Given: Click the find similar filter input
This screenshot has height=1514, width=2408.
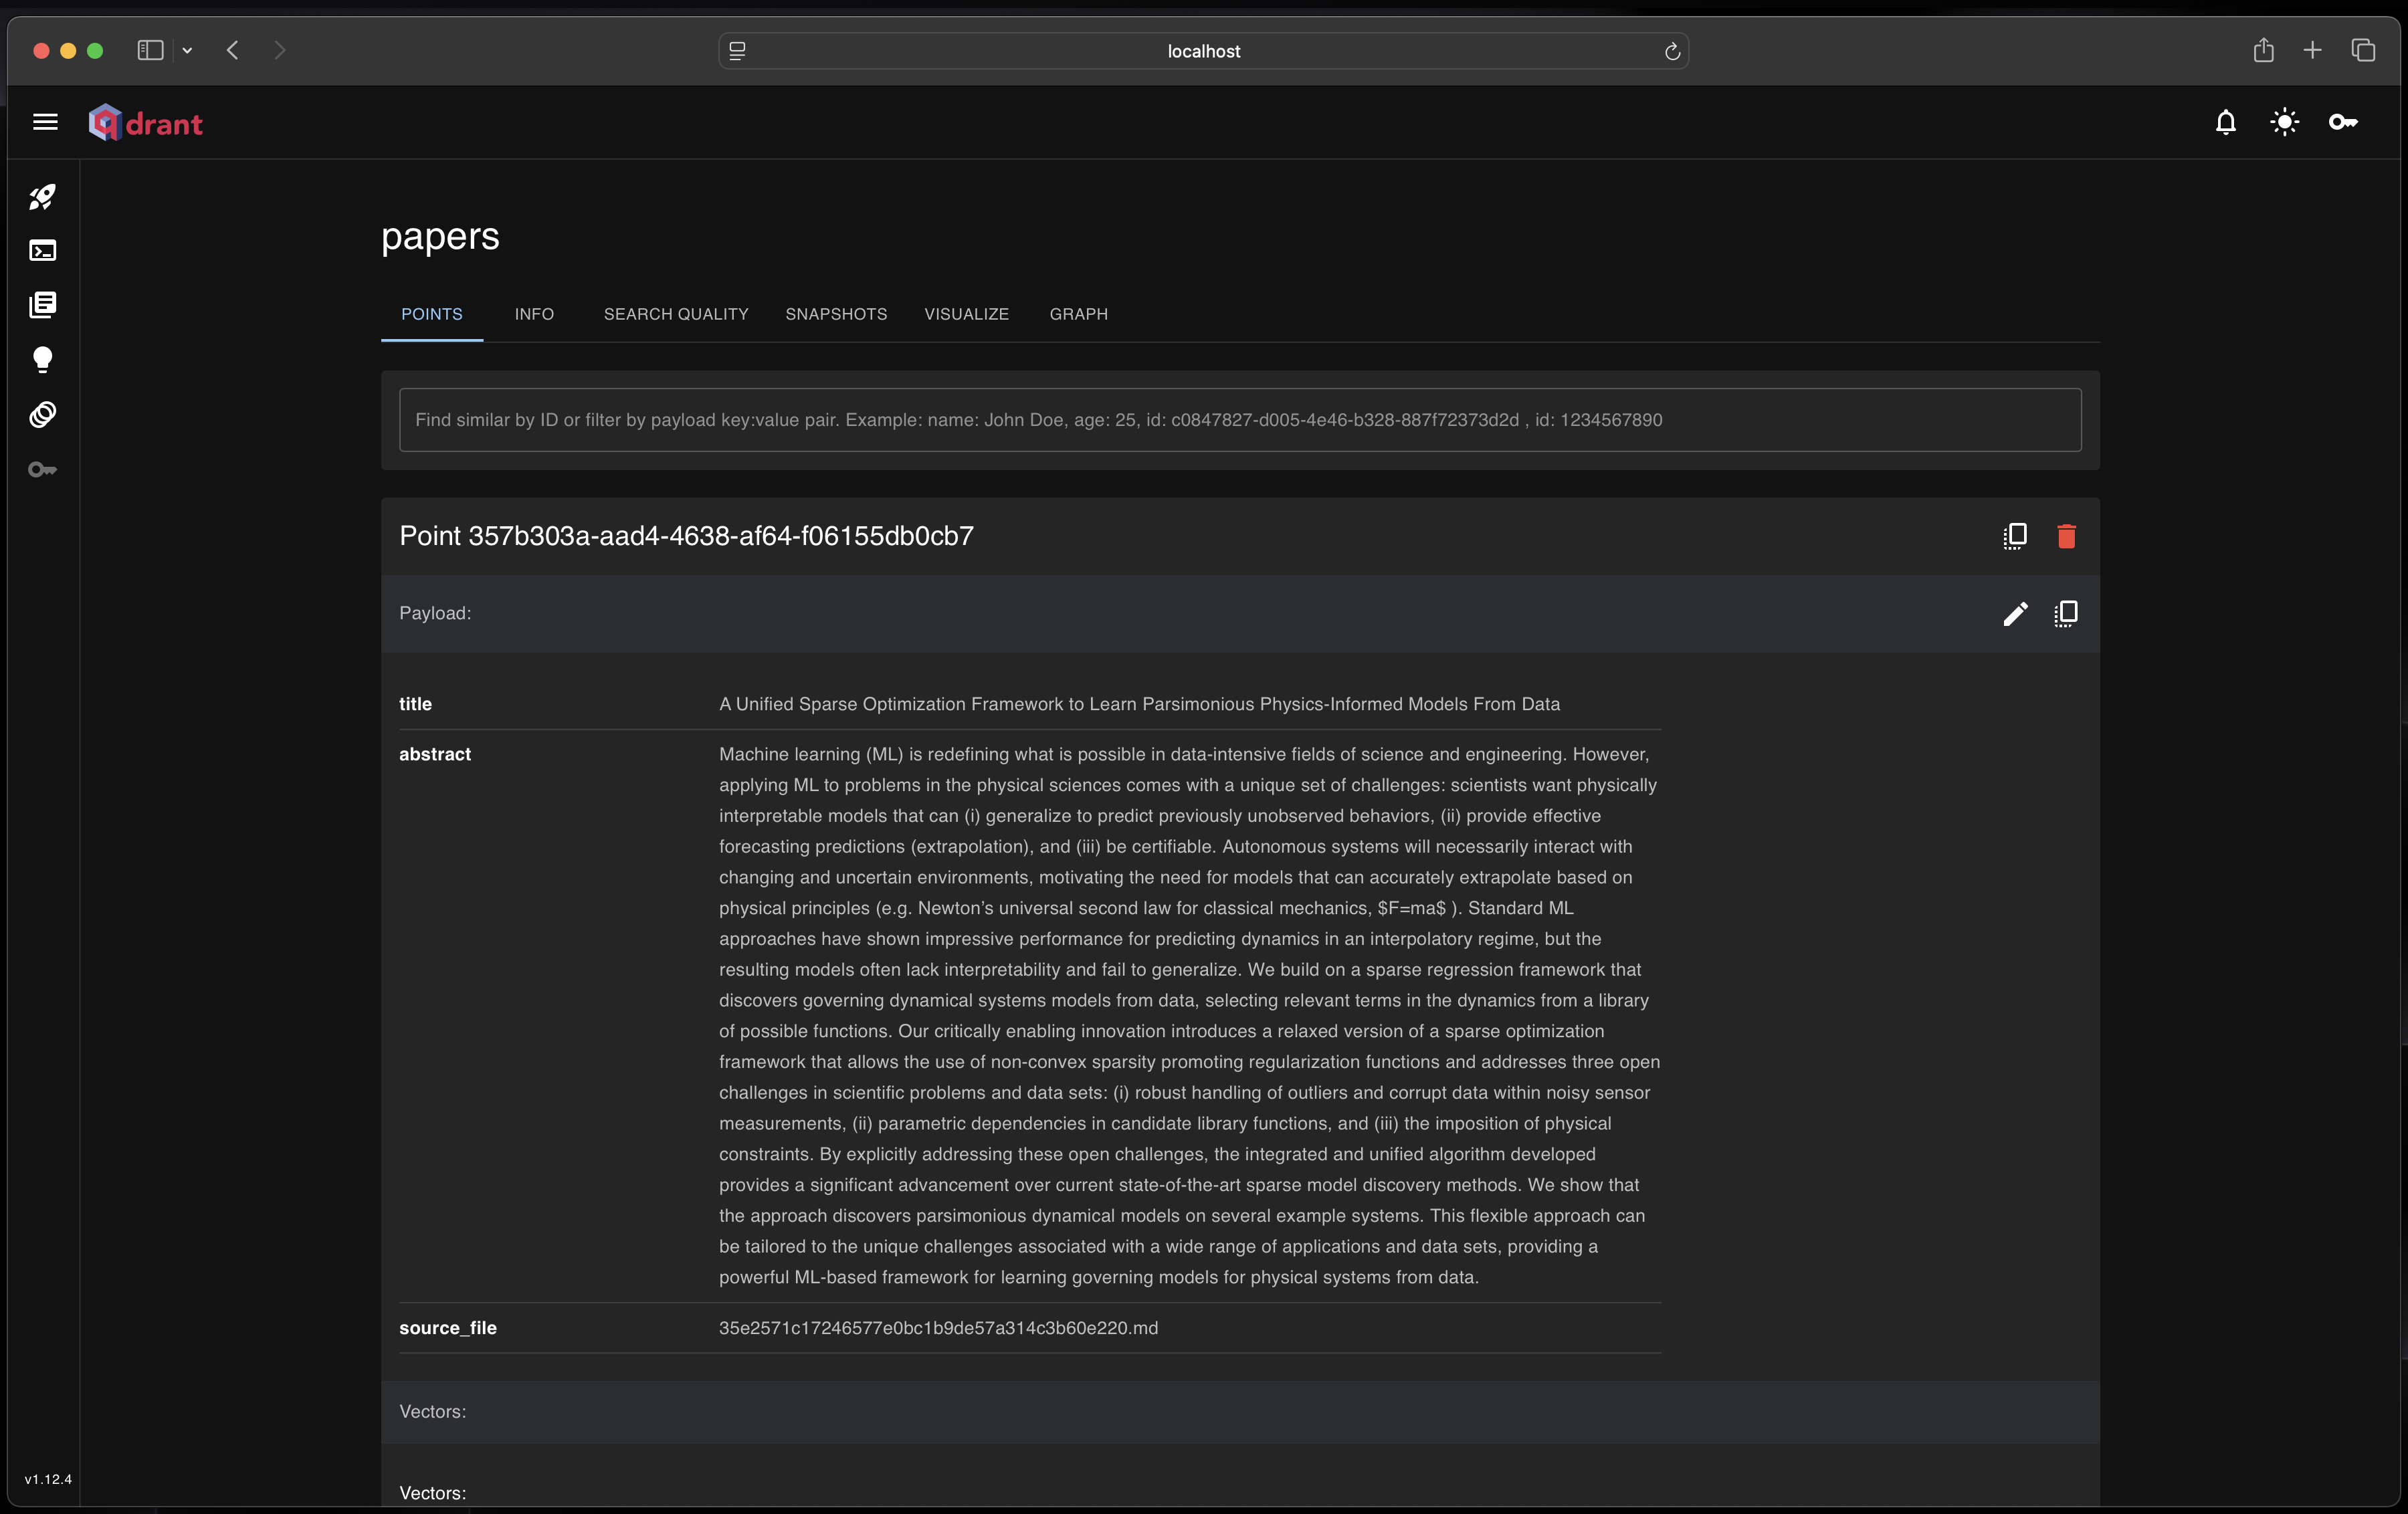Looking at the screenshot, I should [x=1239, y=420].
